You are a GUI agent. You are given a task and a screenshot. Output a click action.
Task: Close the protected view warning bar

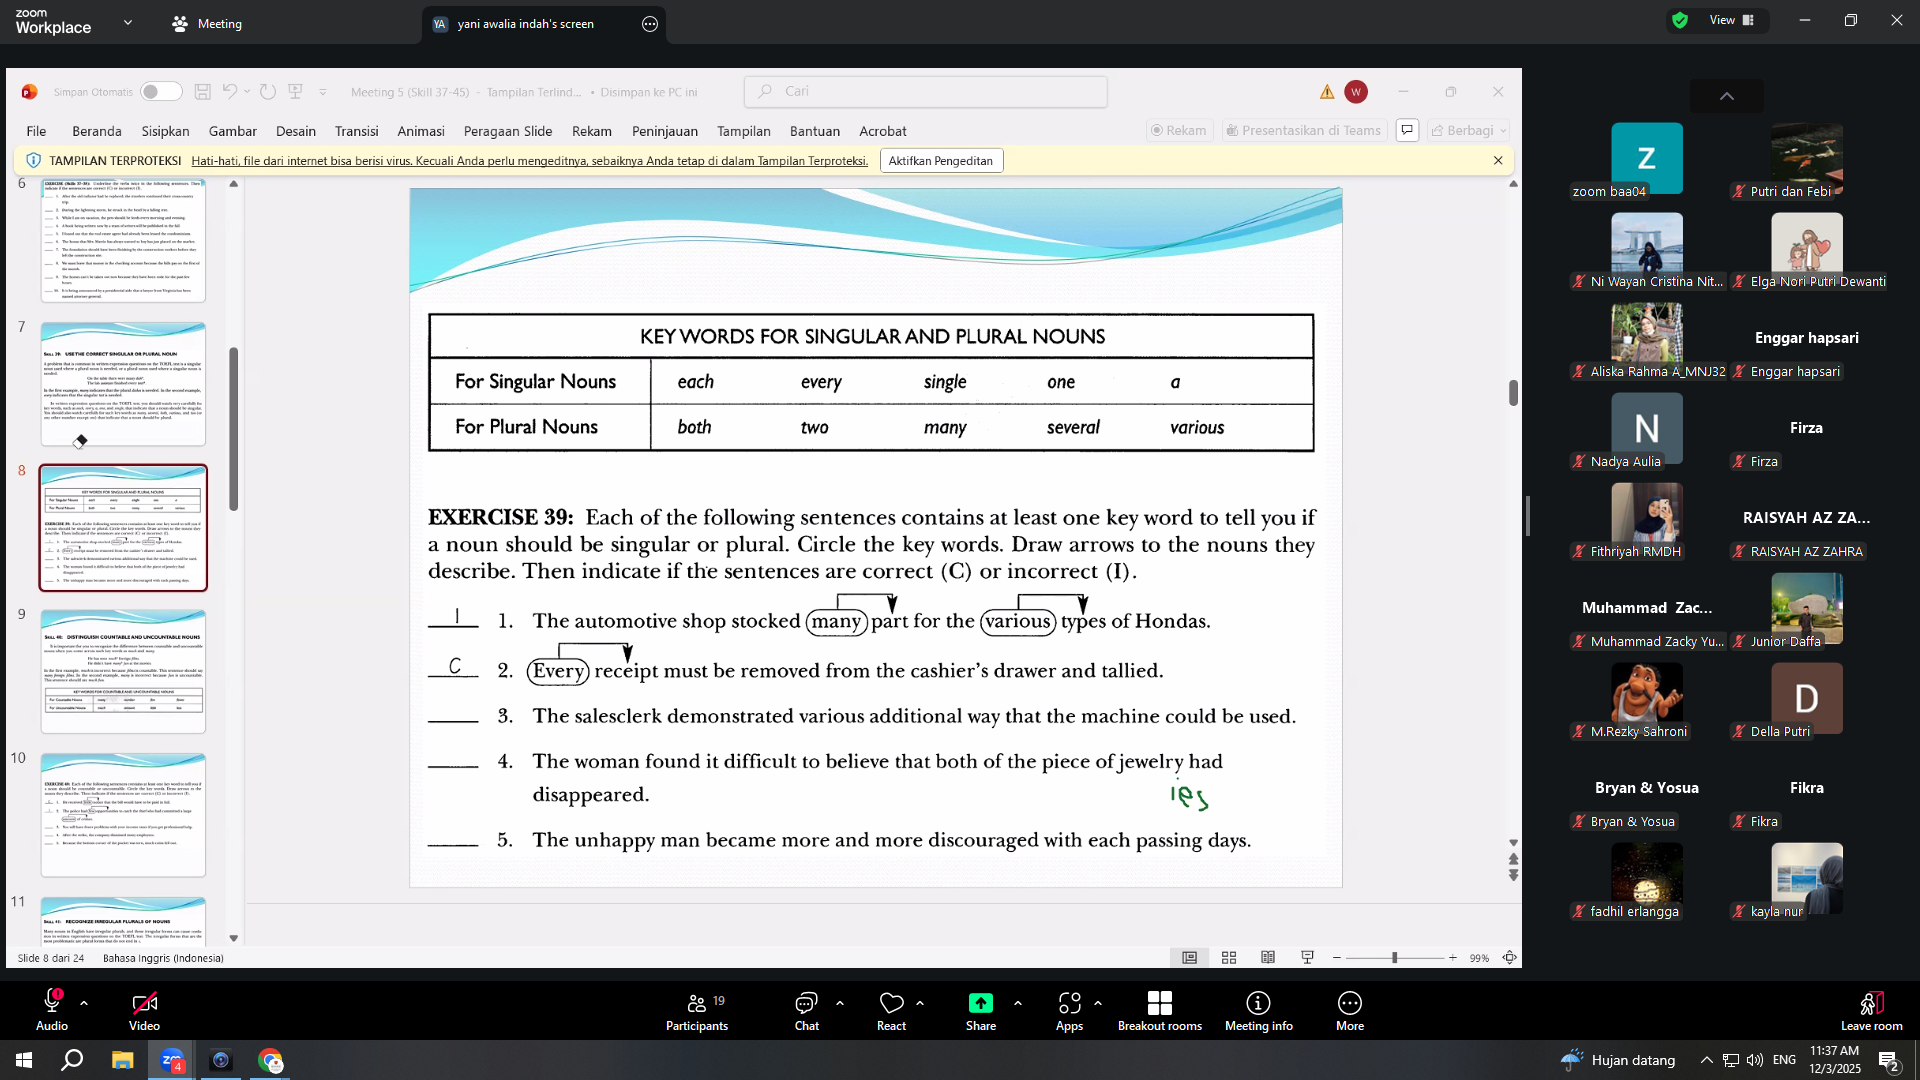(1498, 160)
